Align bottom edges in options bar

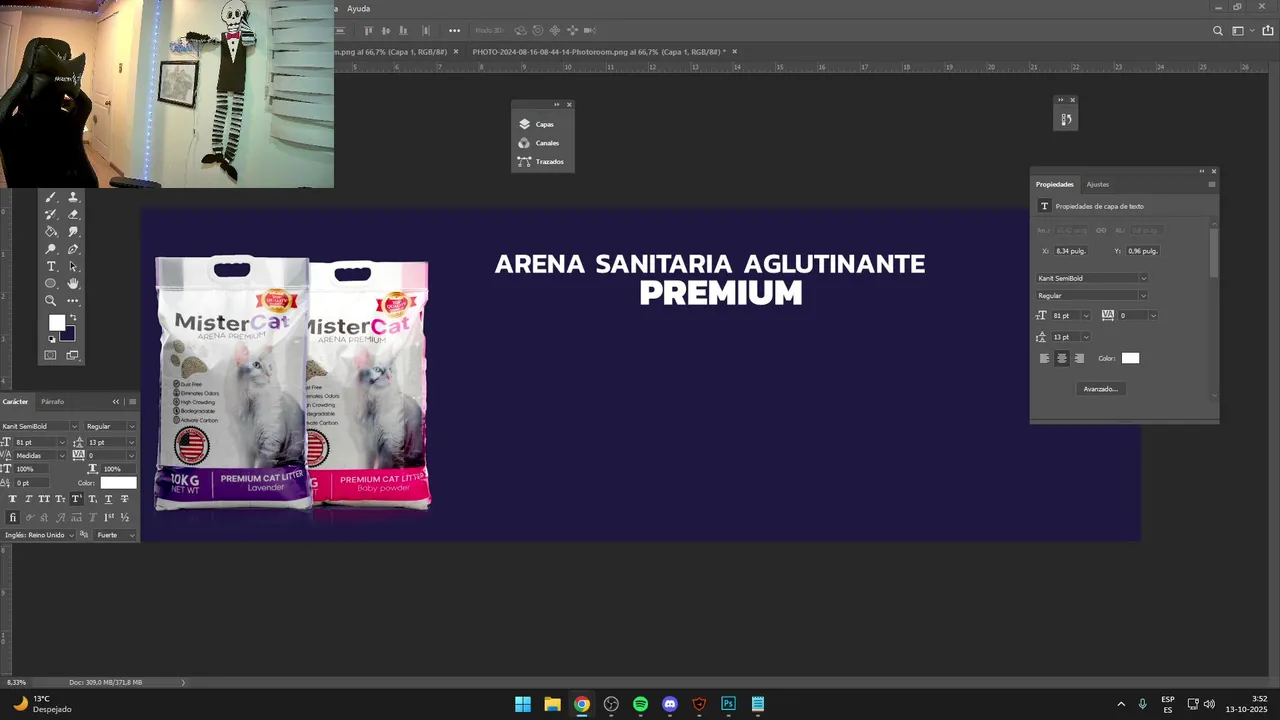(x=403, y=30)
